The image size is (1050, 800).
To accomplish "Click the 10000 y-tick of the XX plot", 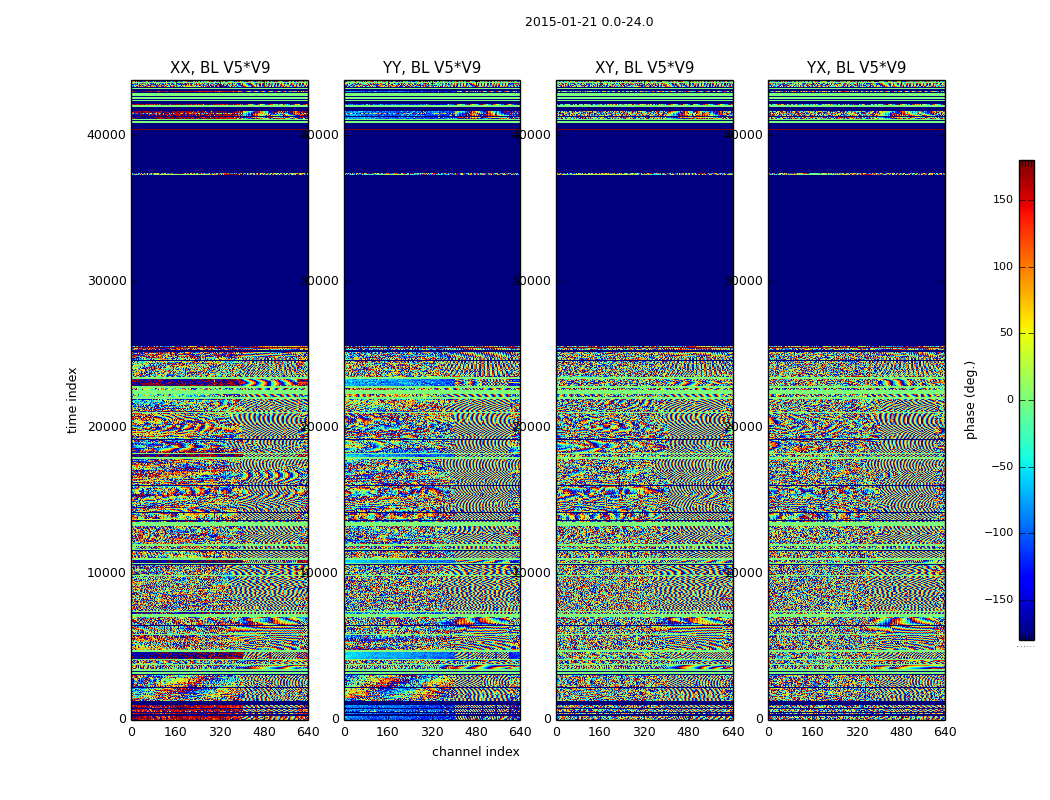I will click(107, 573).
